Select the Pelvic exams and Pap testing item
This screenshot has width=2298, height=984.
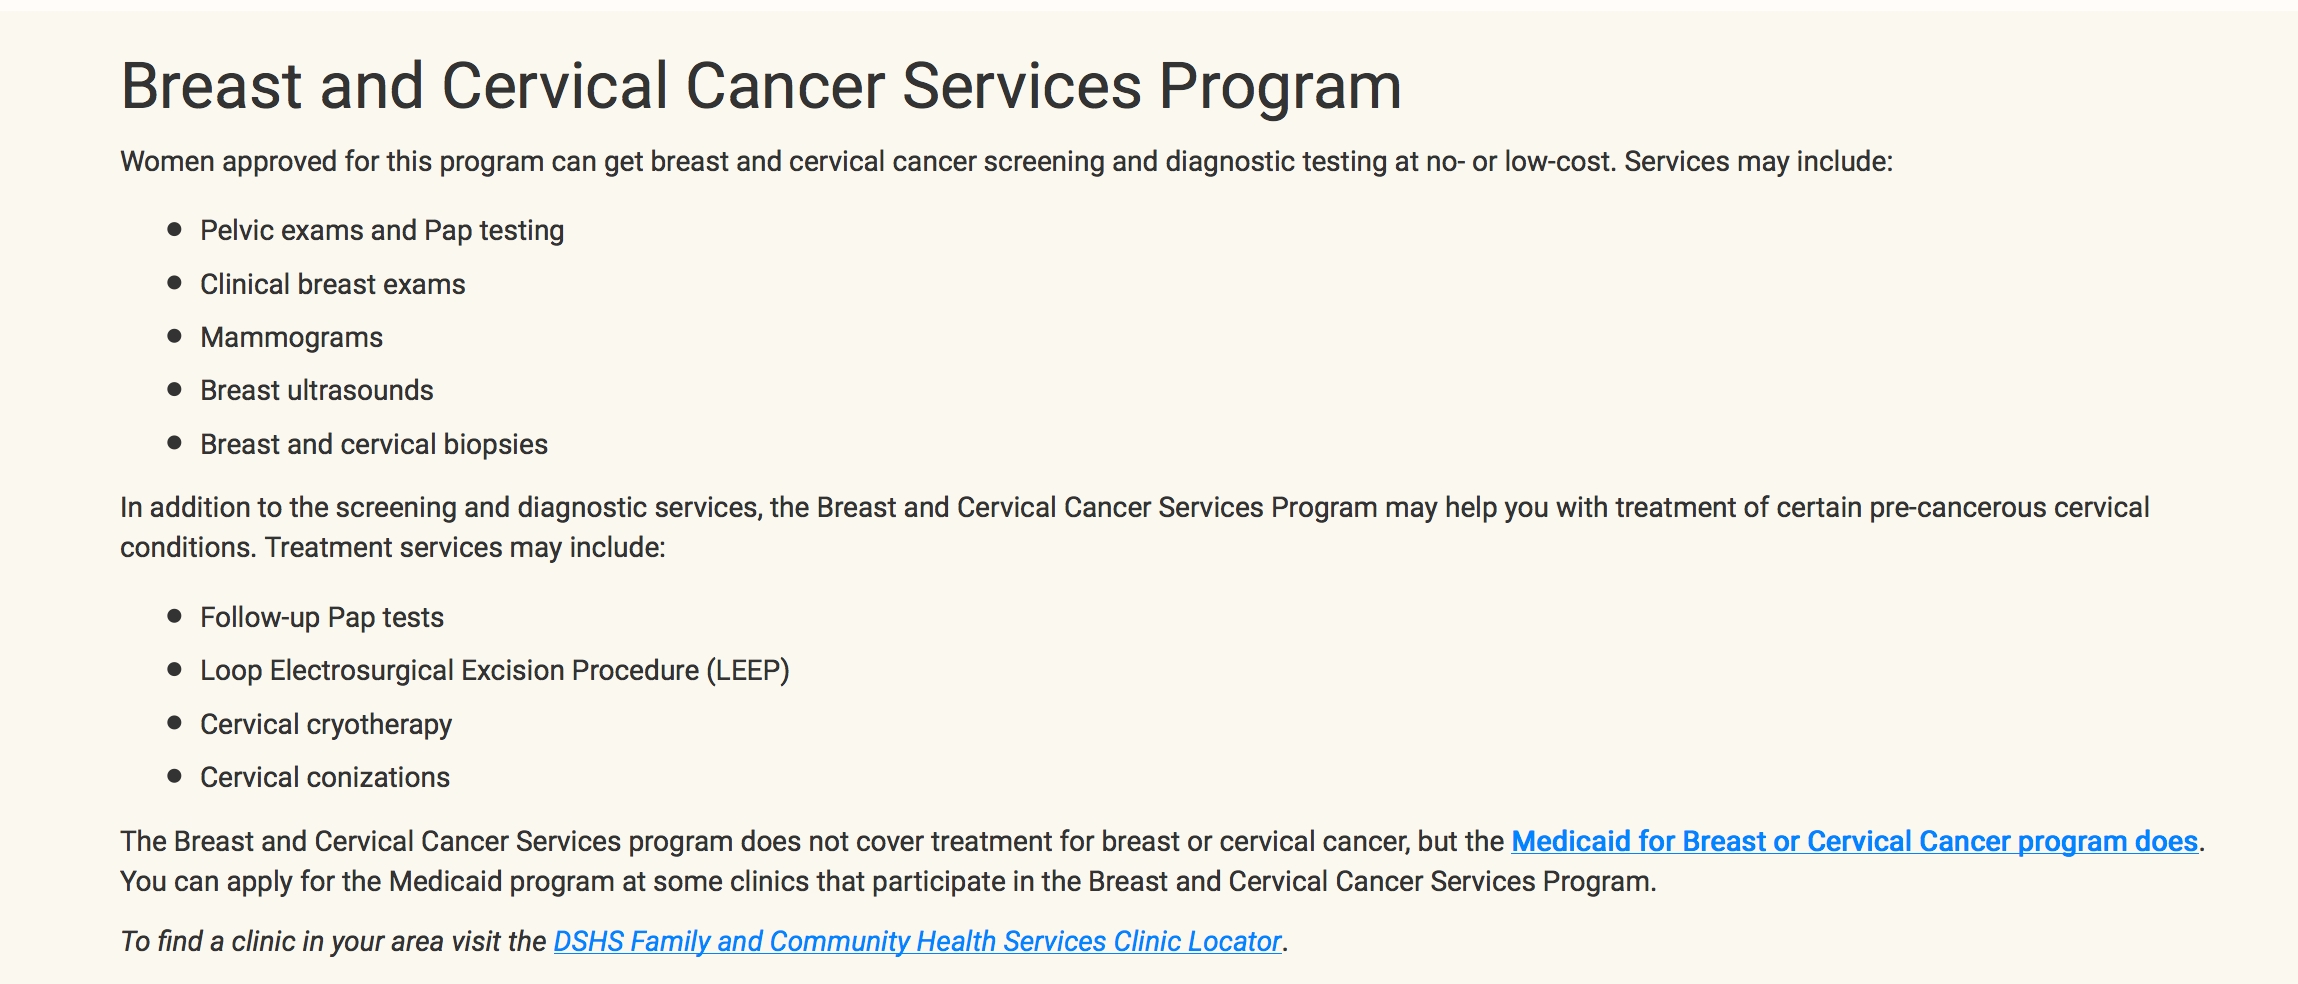pyautogui.click(x=382, y=231)
